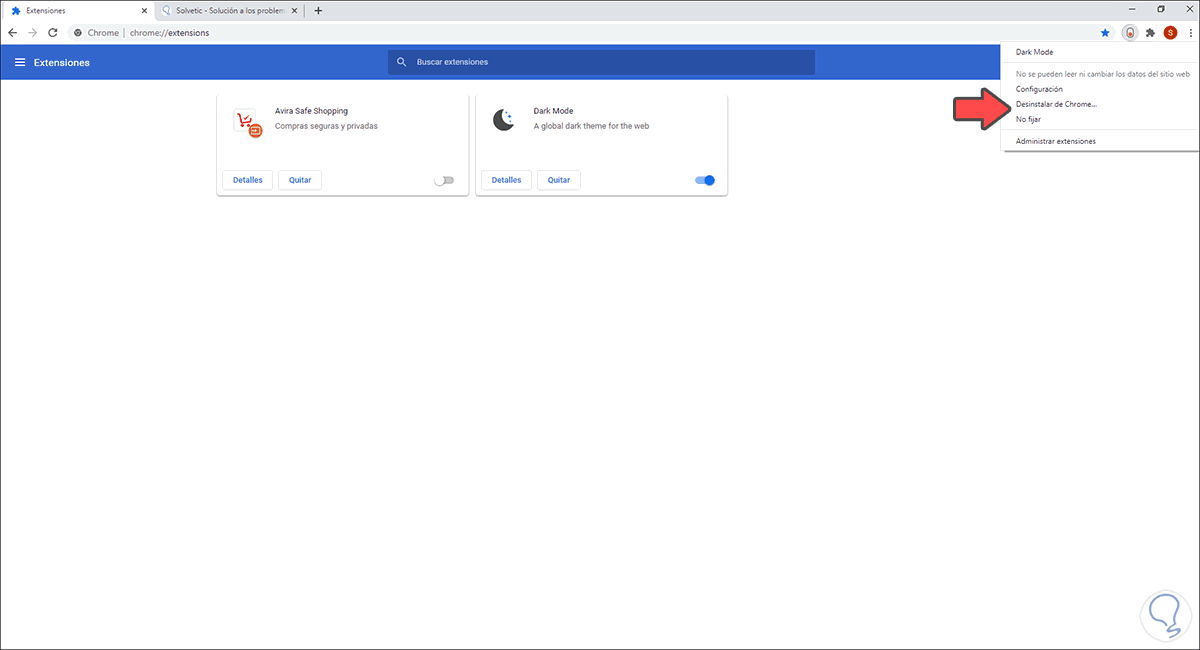
Task: Enable the Avira Safe Shopping extension
Action: click(443, 179)
